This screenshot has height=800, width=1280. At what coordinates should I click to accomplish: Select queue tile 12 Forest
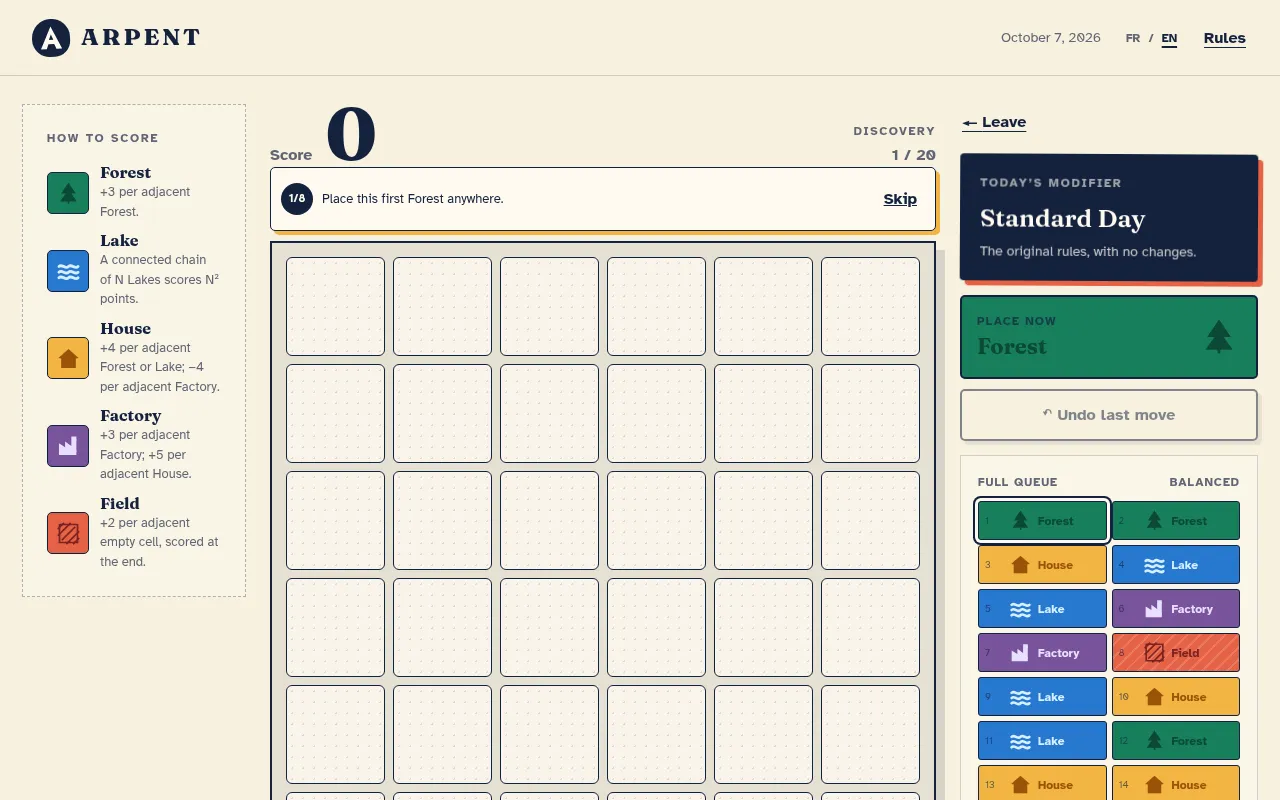1176,741
